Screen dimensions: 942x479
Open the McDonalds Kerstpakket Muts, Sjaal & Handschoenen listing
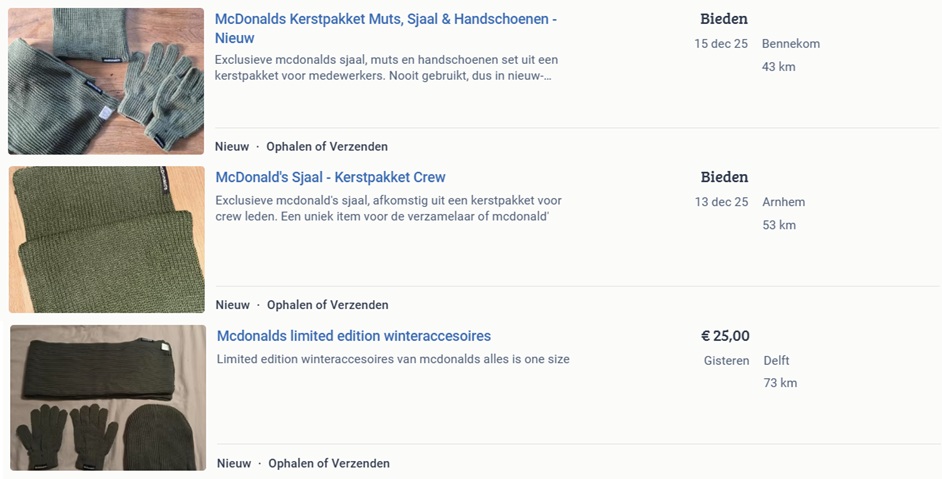(x=385, y=19)
